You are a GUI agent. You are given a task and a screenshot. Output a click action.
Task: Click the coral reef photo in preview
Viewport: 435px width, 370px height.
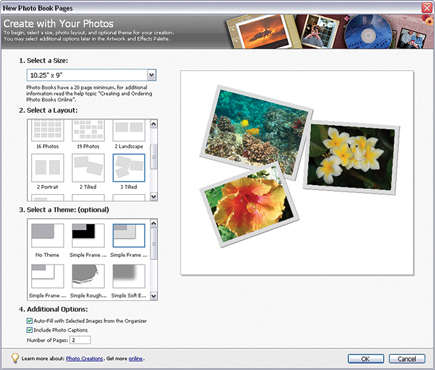coord(257,132)
